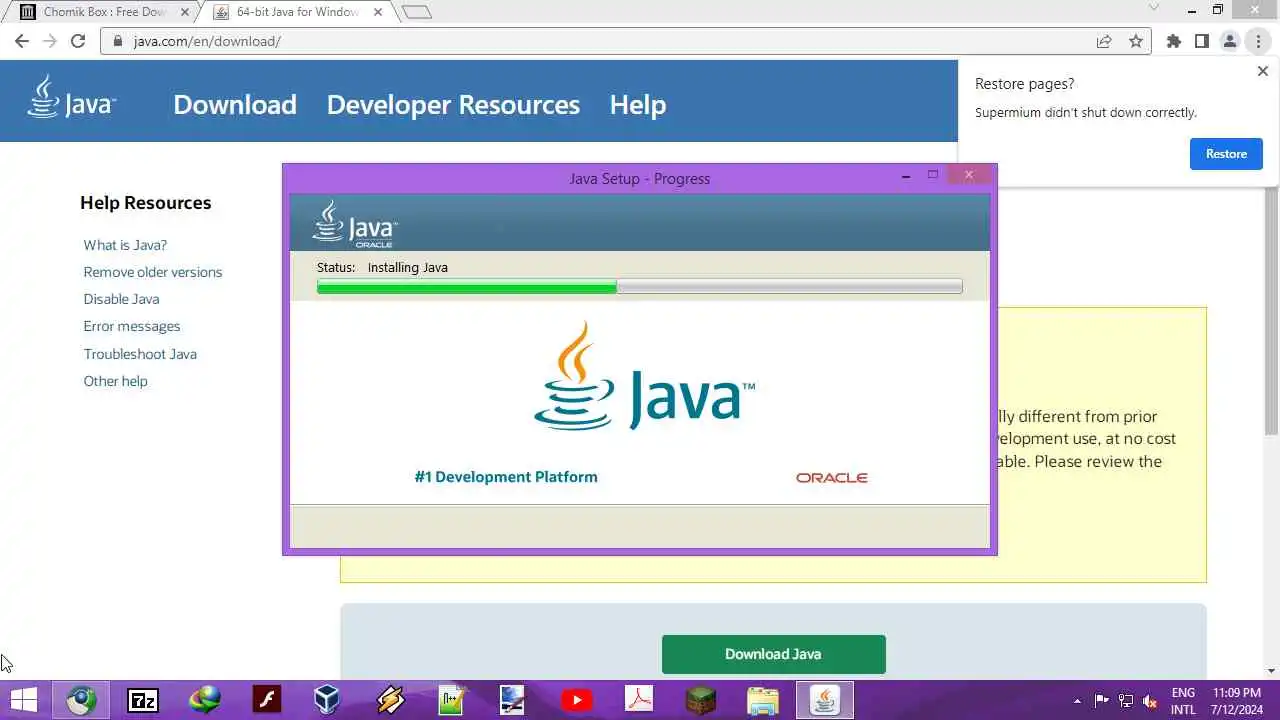Open the 'What is Java?' link

[x=125, y=245]
